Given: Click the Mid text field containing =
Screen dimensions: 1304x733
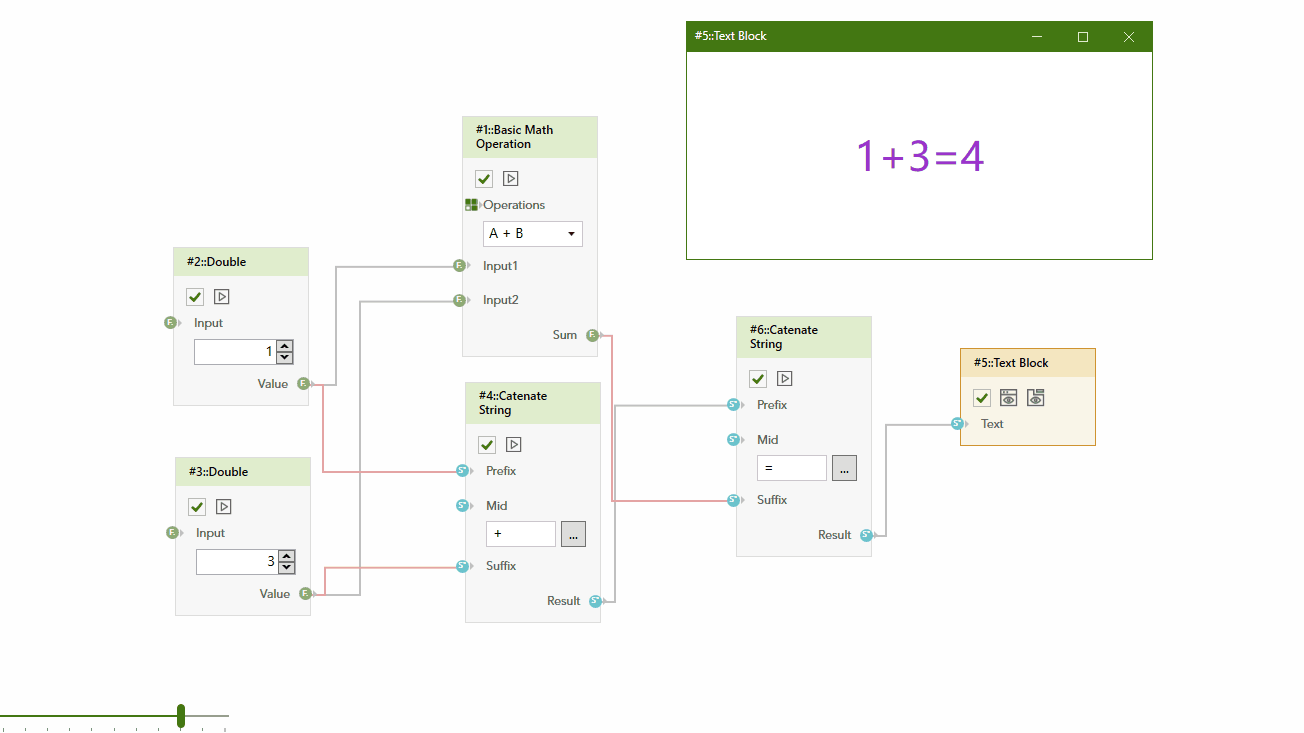Looking at the screenshot, I should click(x=792, y=468).
